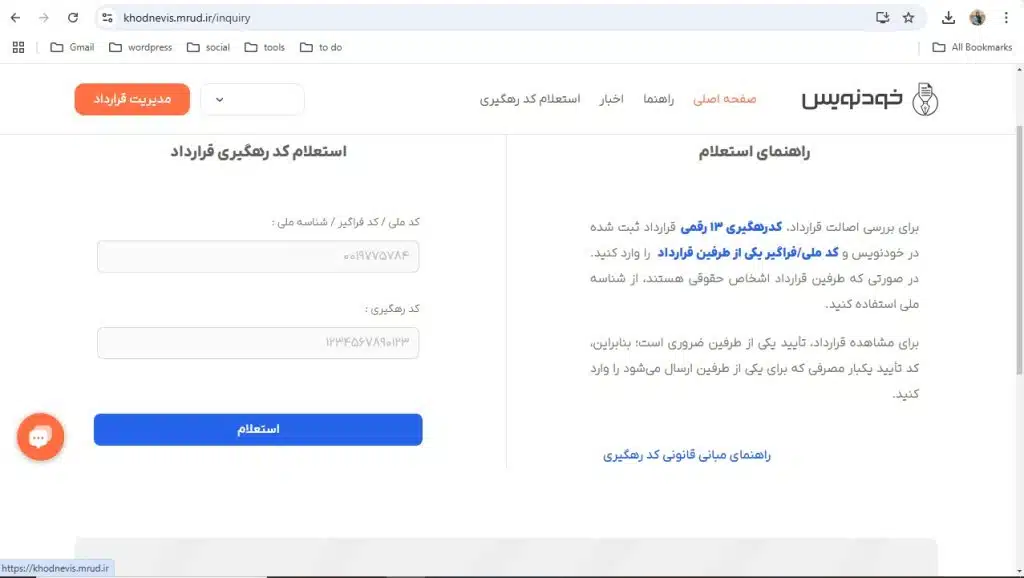Reload the page with the refresh icon

point(70,17)
